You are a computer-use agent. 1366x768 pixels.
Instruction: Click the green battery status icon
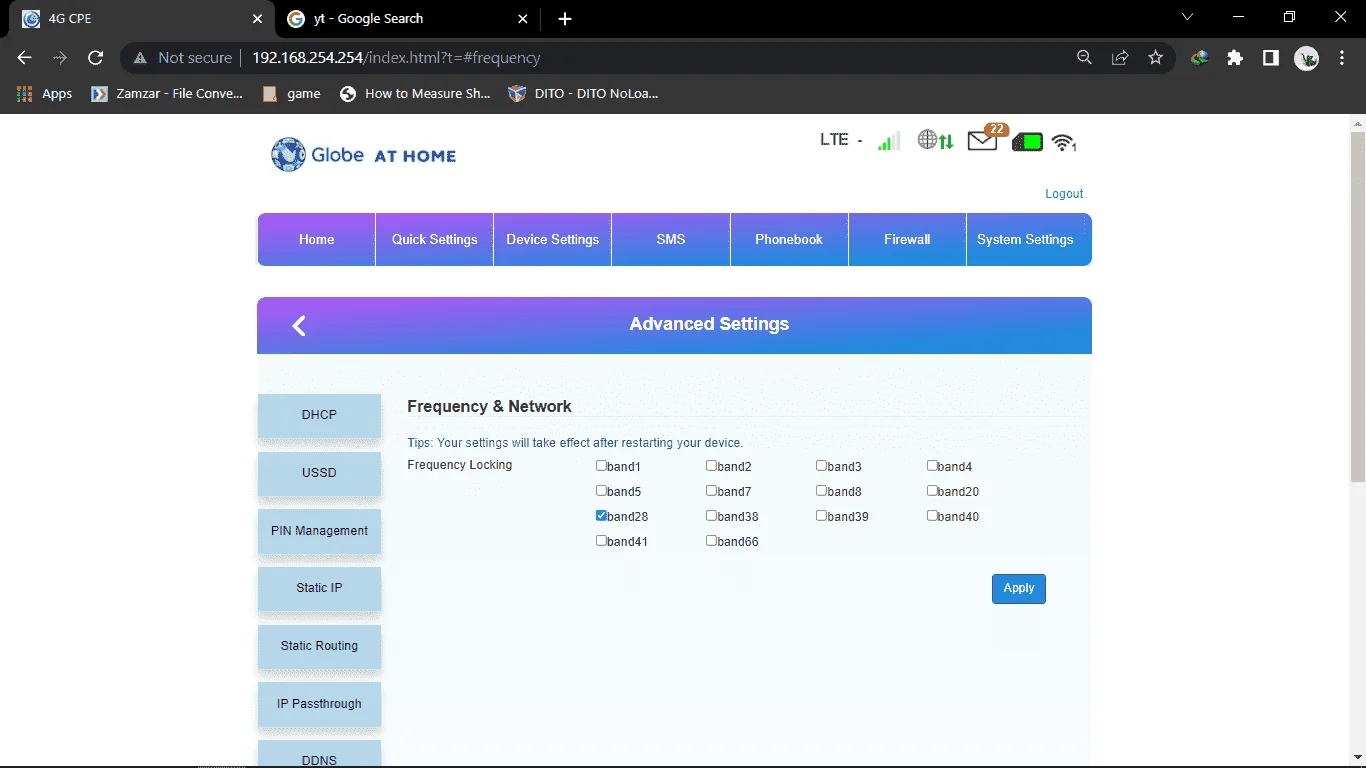click(1027, 142)
